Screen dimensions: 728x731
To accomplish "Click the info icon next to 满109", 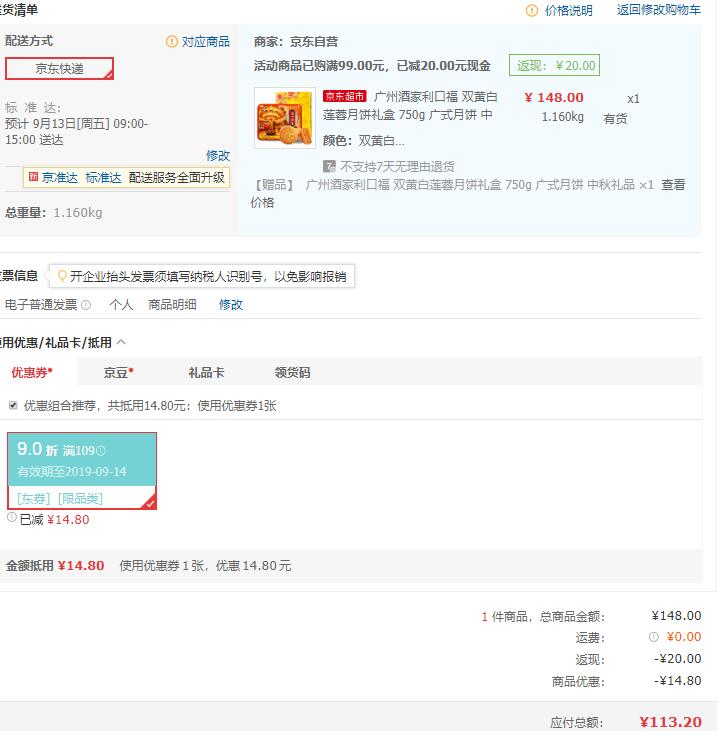I will (101, 450).
